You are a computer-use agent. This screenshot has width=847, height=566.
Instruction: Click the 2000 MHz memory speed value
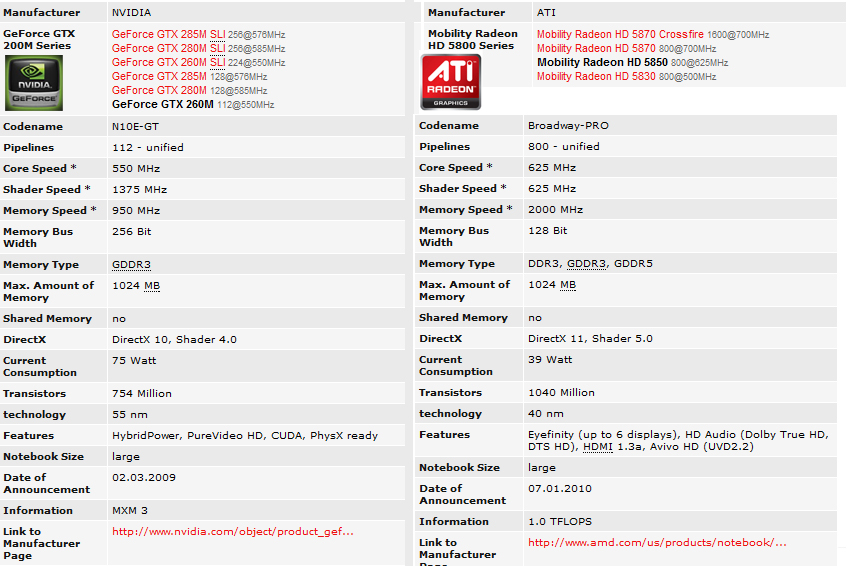tap(555, 210)
